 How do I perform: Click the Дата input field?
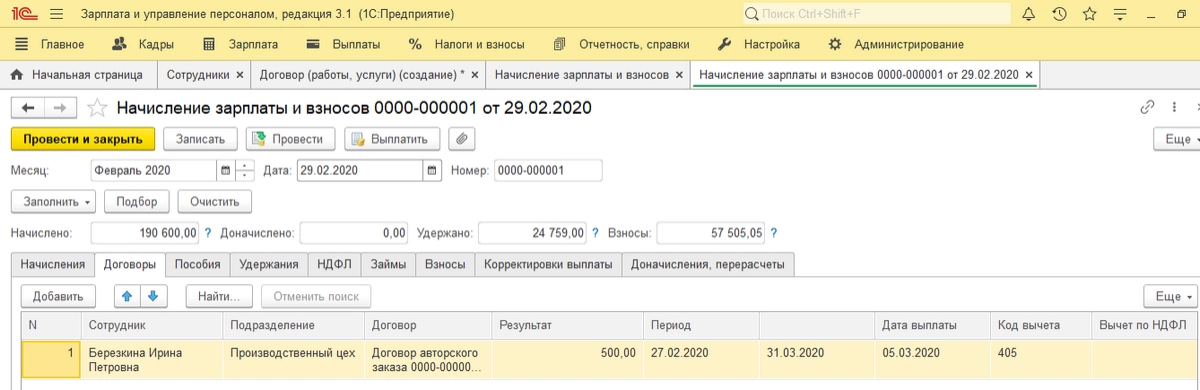coord(360,171)
